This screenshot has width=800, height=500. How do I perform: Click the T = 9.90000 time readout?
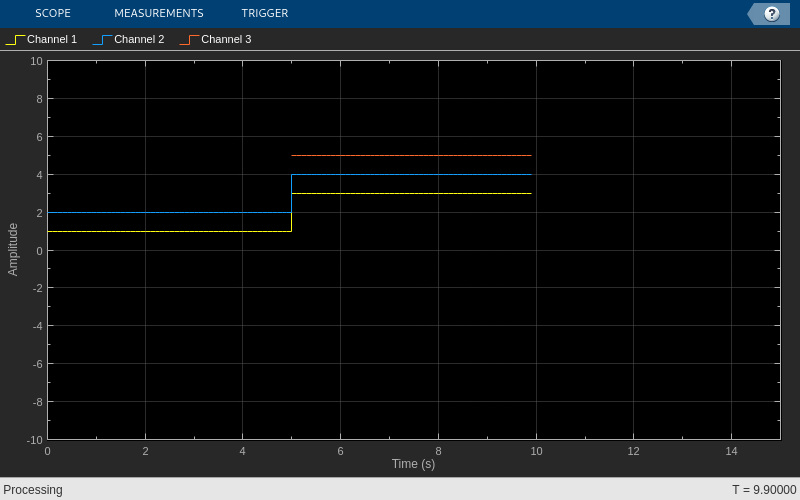764,490
